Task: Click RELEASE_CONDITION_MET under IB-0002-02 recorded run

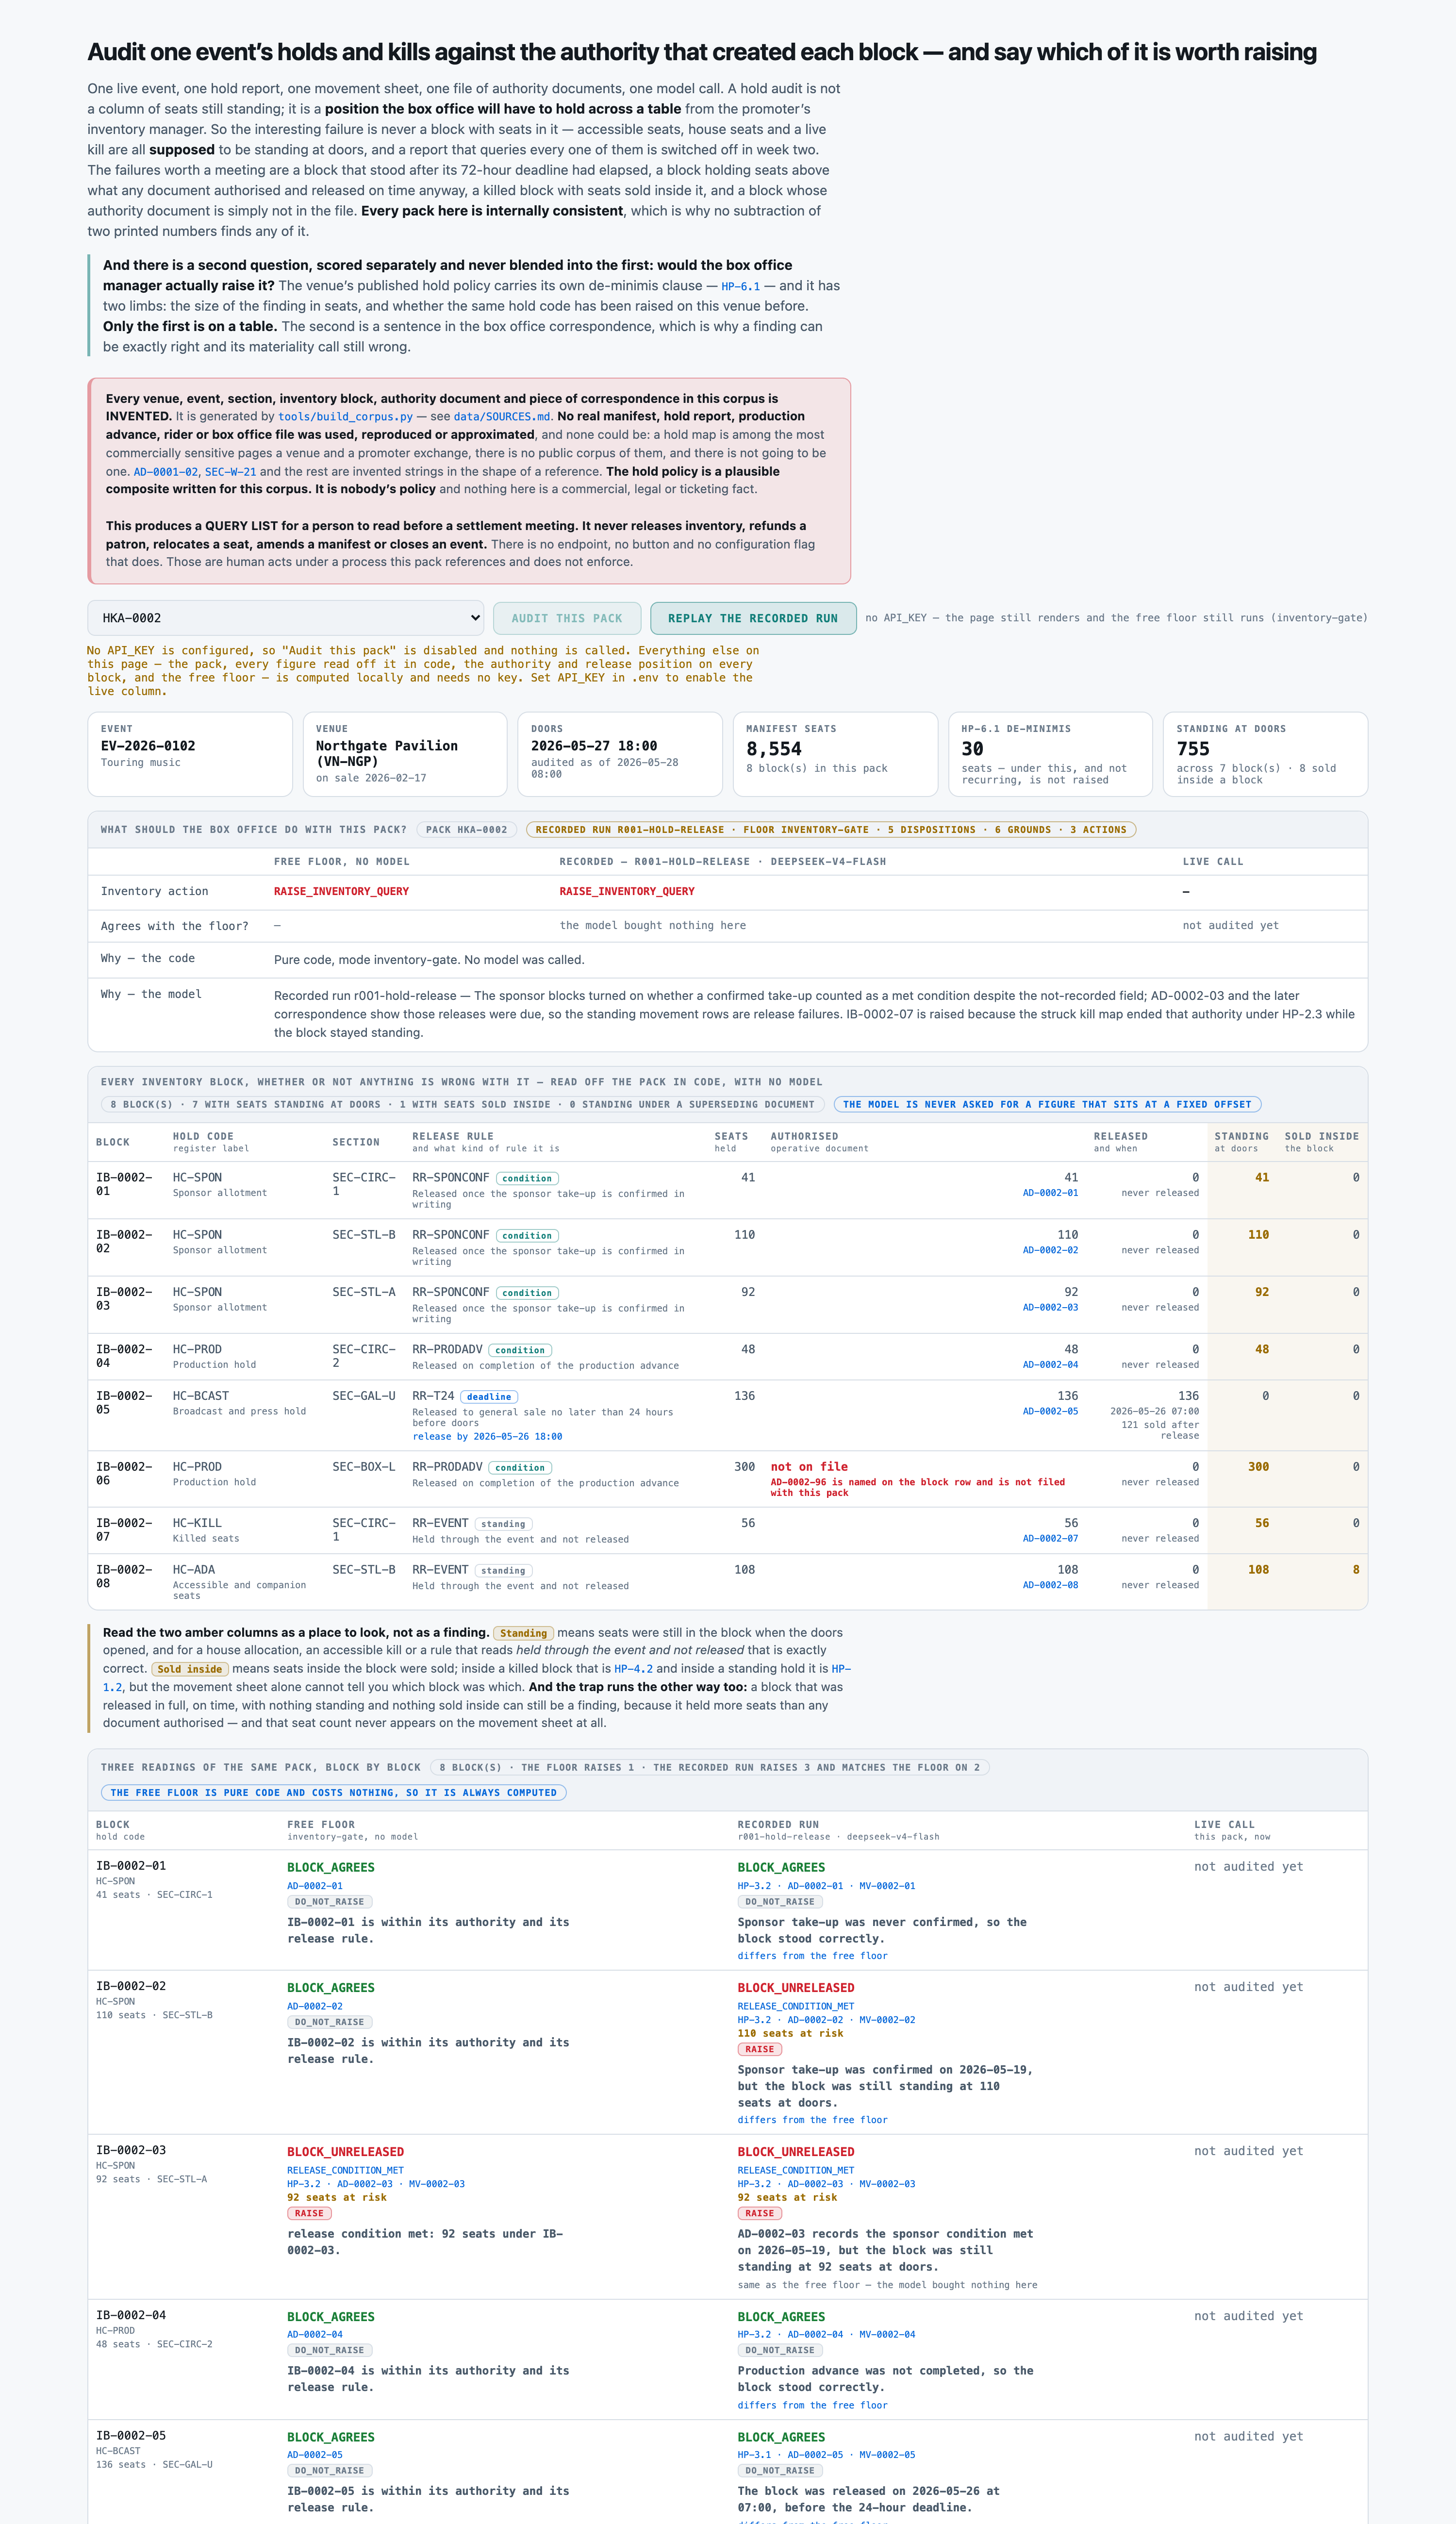Action: [x=796, y=2006]
